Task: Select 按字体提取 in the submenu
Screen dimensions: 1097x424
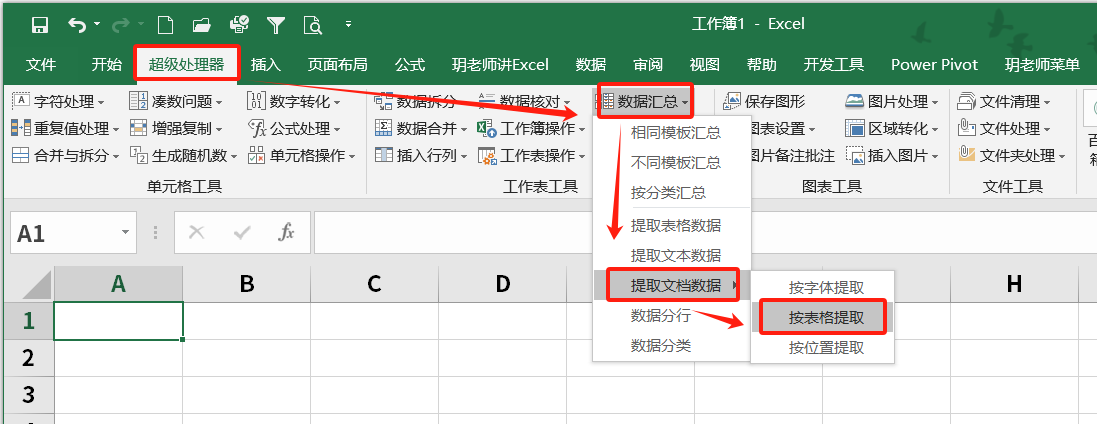Action: (826, 288)
